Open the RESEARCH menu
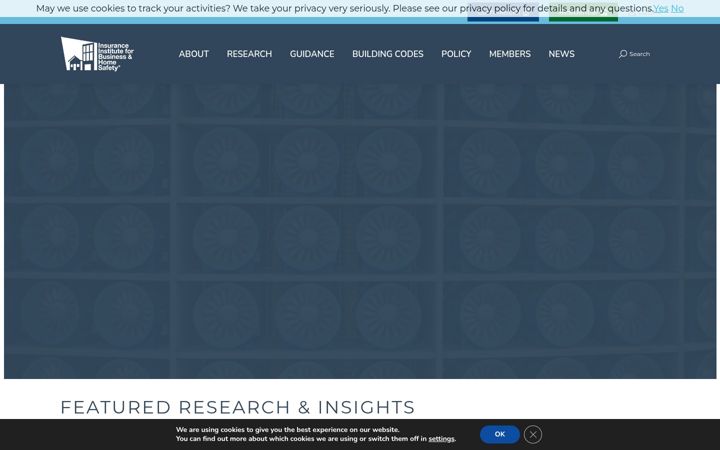Viewport: 720px width, 450px height. [x=249, y=54]
